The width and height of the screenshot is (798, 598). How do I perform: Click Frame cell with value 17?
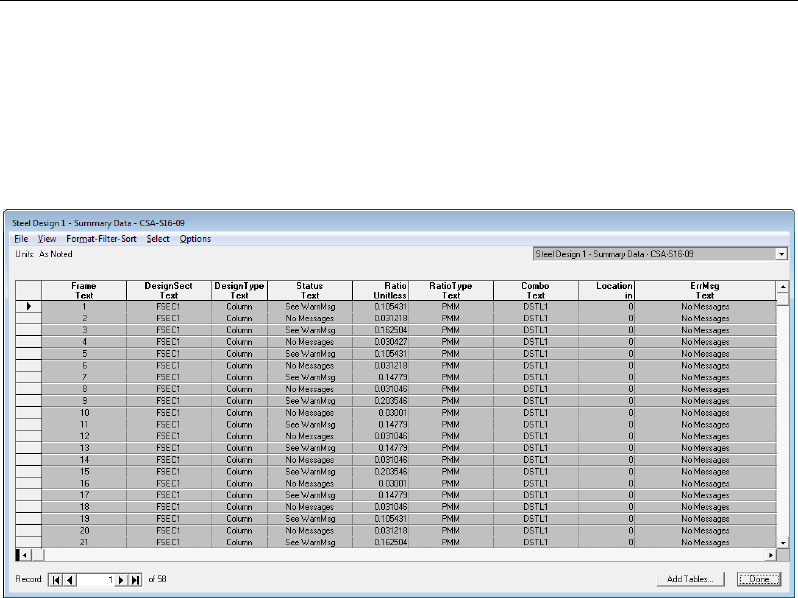[x=84, y=495]
